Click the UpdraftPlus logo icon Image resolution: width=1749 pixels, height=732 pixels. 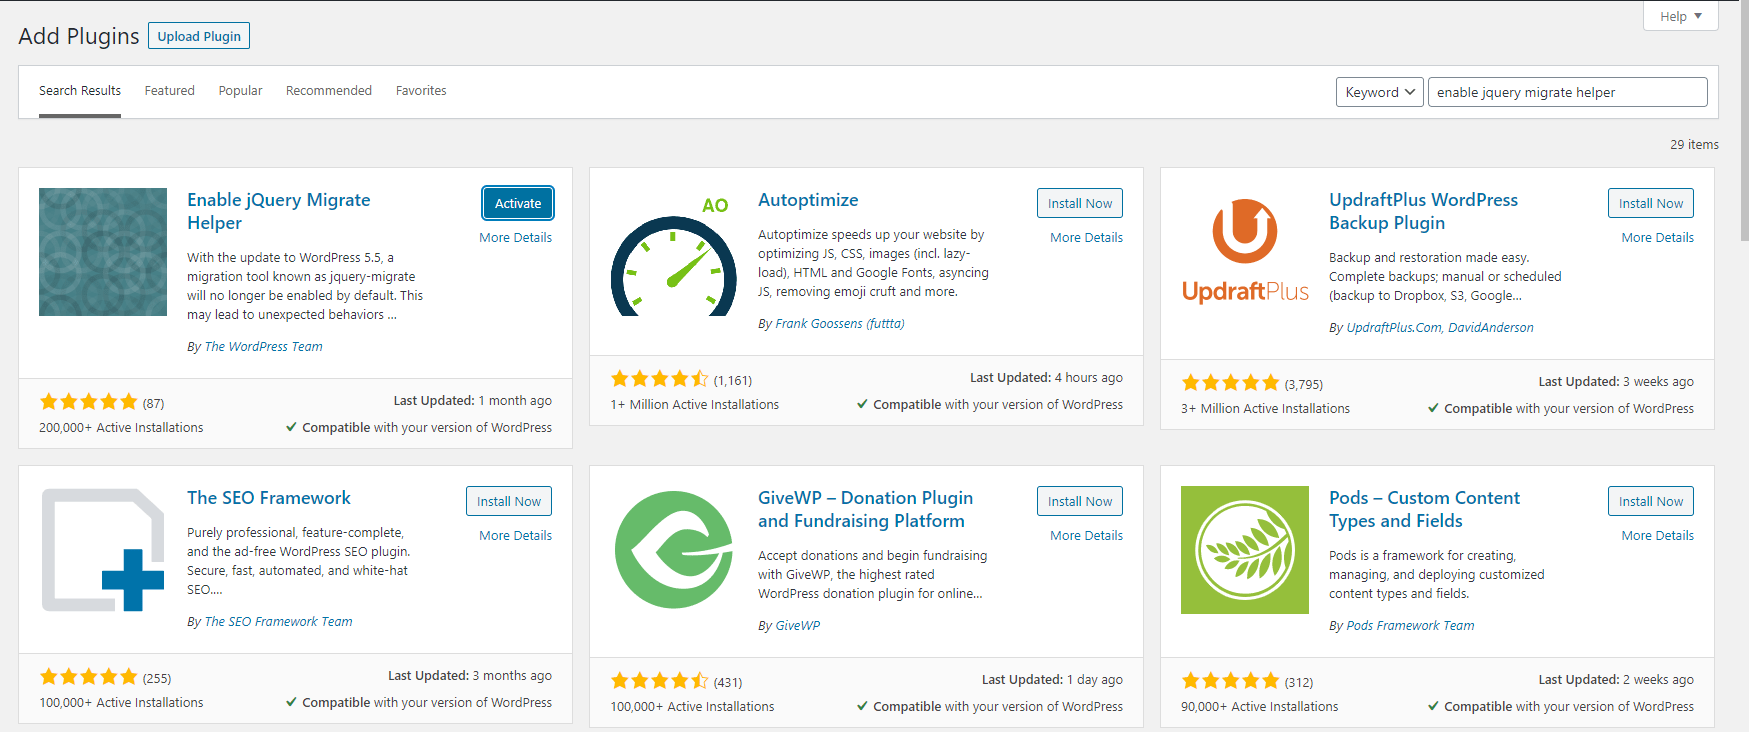coord(1245,252)
